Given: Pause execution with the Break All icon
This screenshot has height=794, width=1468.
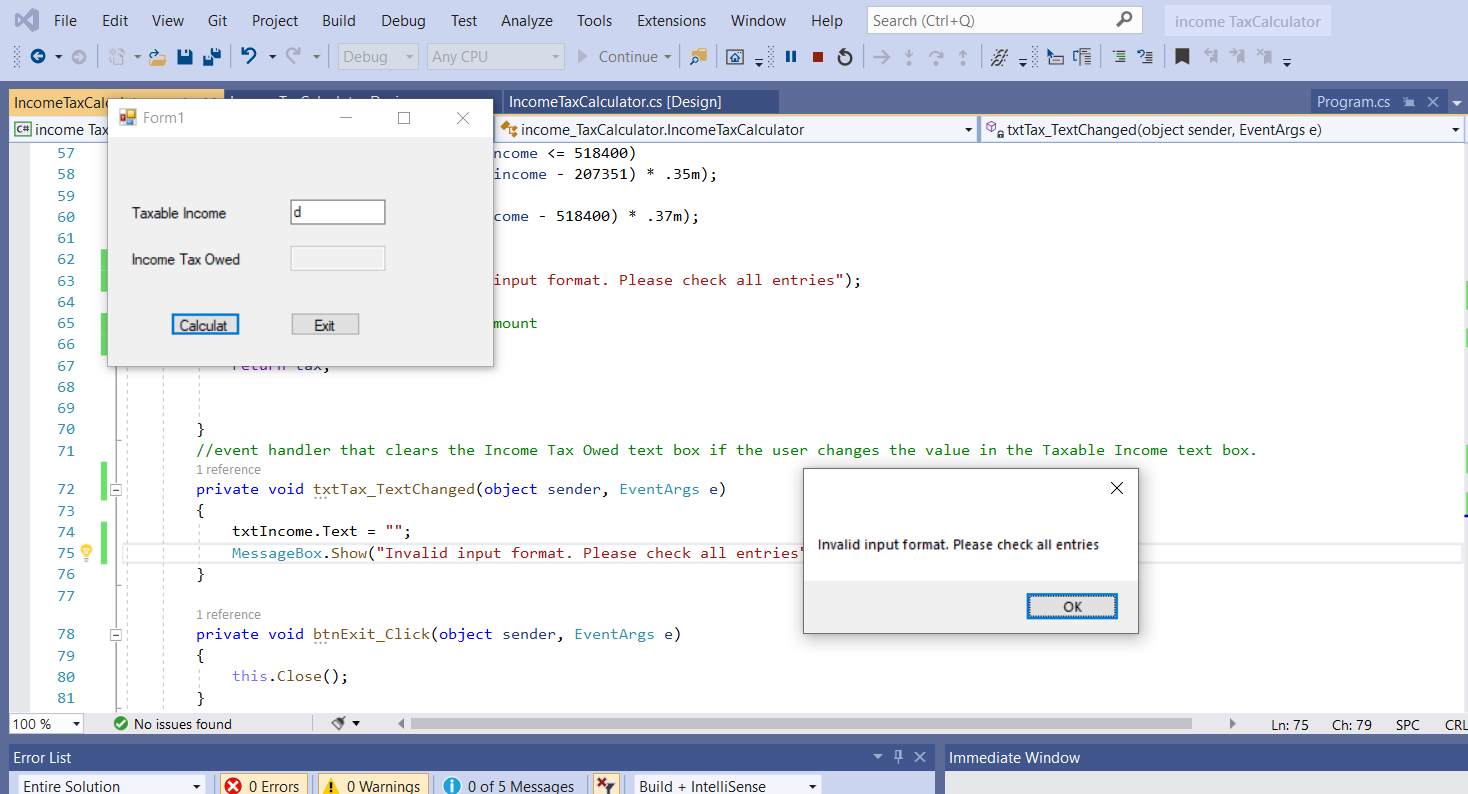Looking at the screenshot, I should [790, 57].
